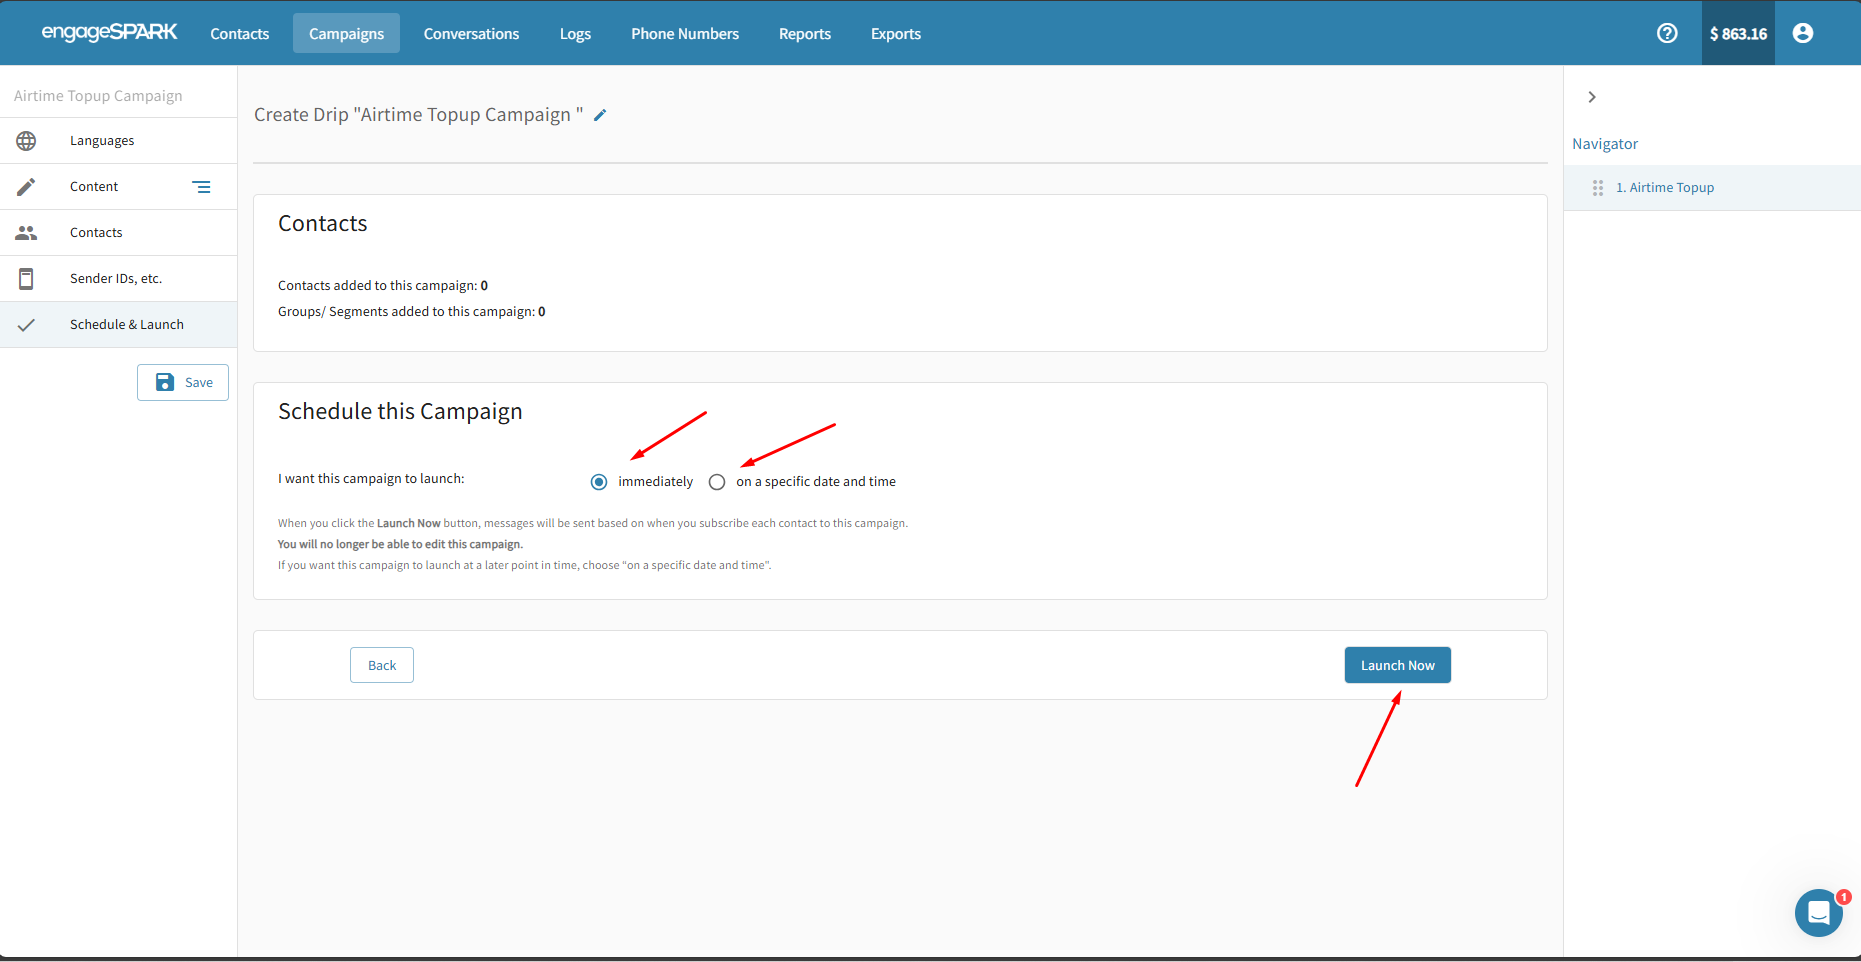Select the "immediately" launch option

(x=599, y=482)
